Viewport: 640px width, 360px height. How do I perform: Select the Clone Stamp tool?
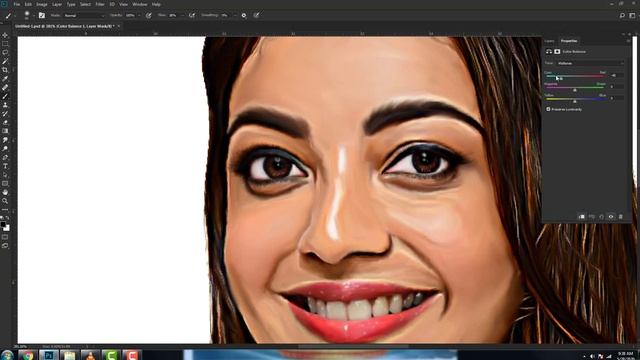click(x=5, y=105)
